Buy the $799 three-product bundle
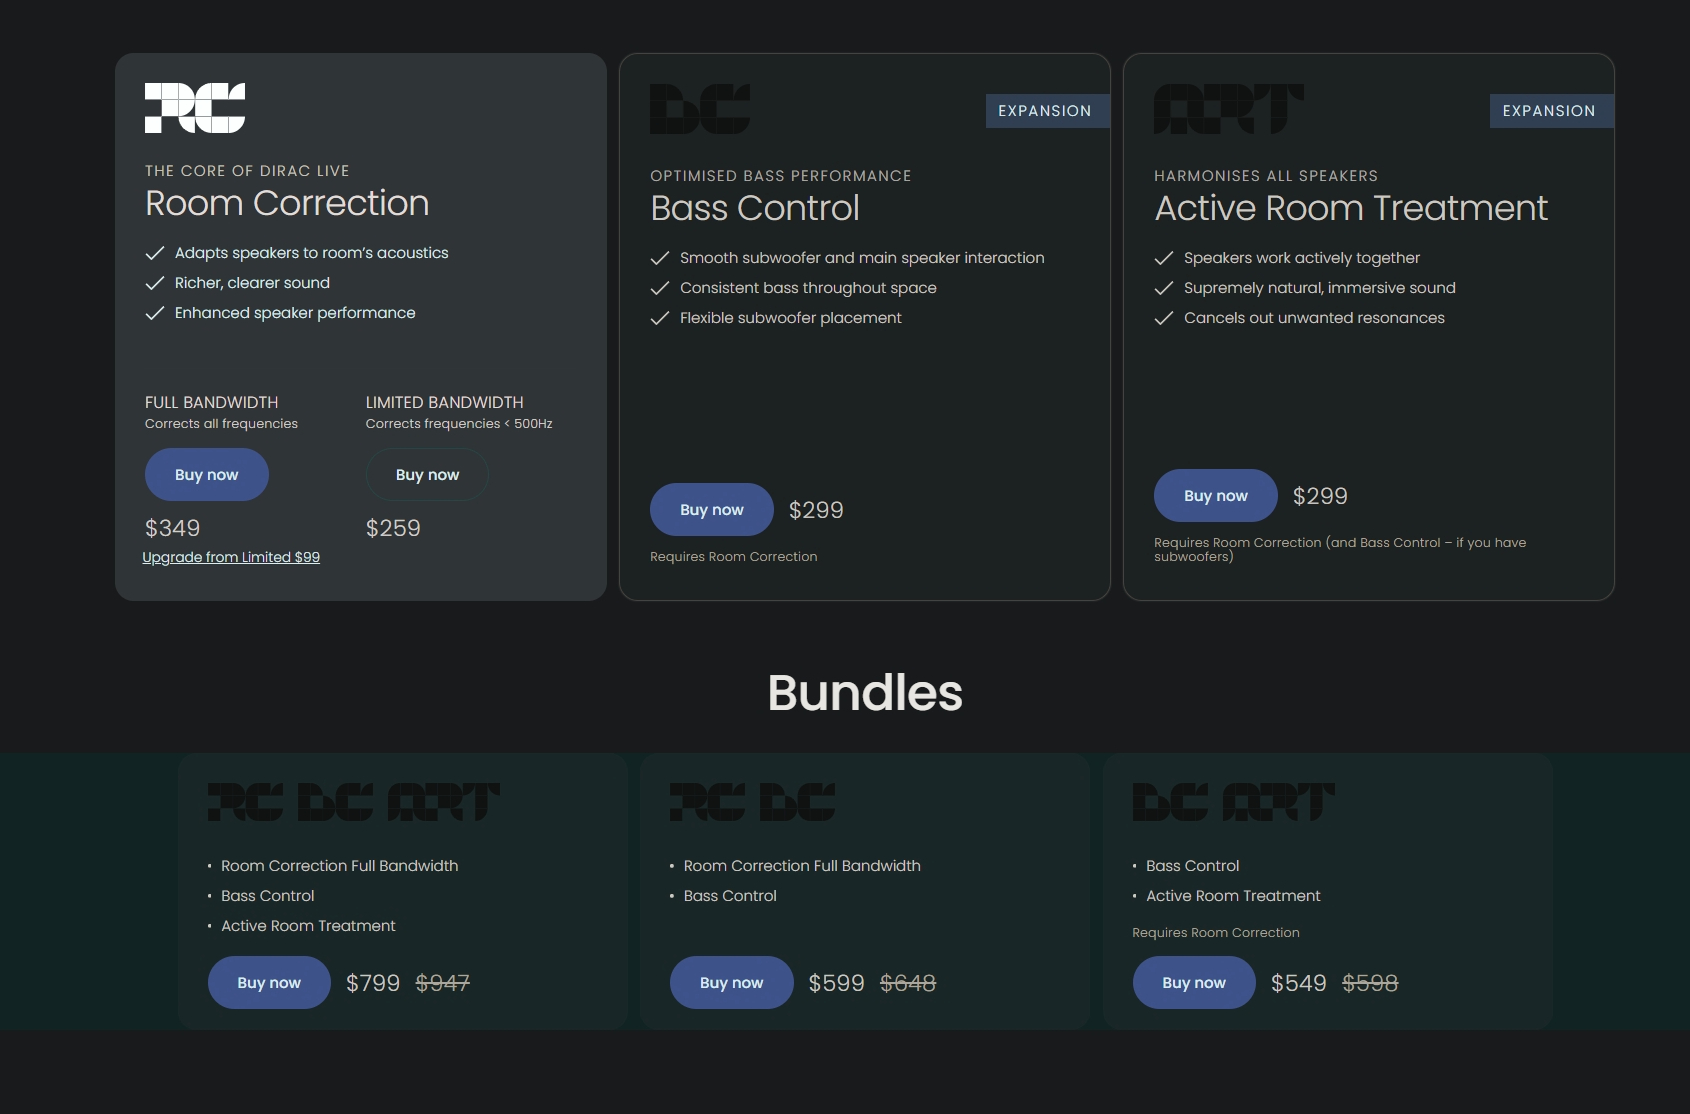Viewport: 1690px width, 1114px height. (269, 983)
